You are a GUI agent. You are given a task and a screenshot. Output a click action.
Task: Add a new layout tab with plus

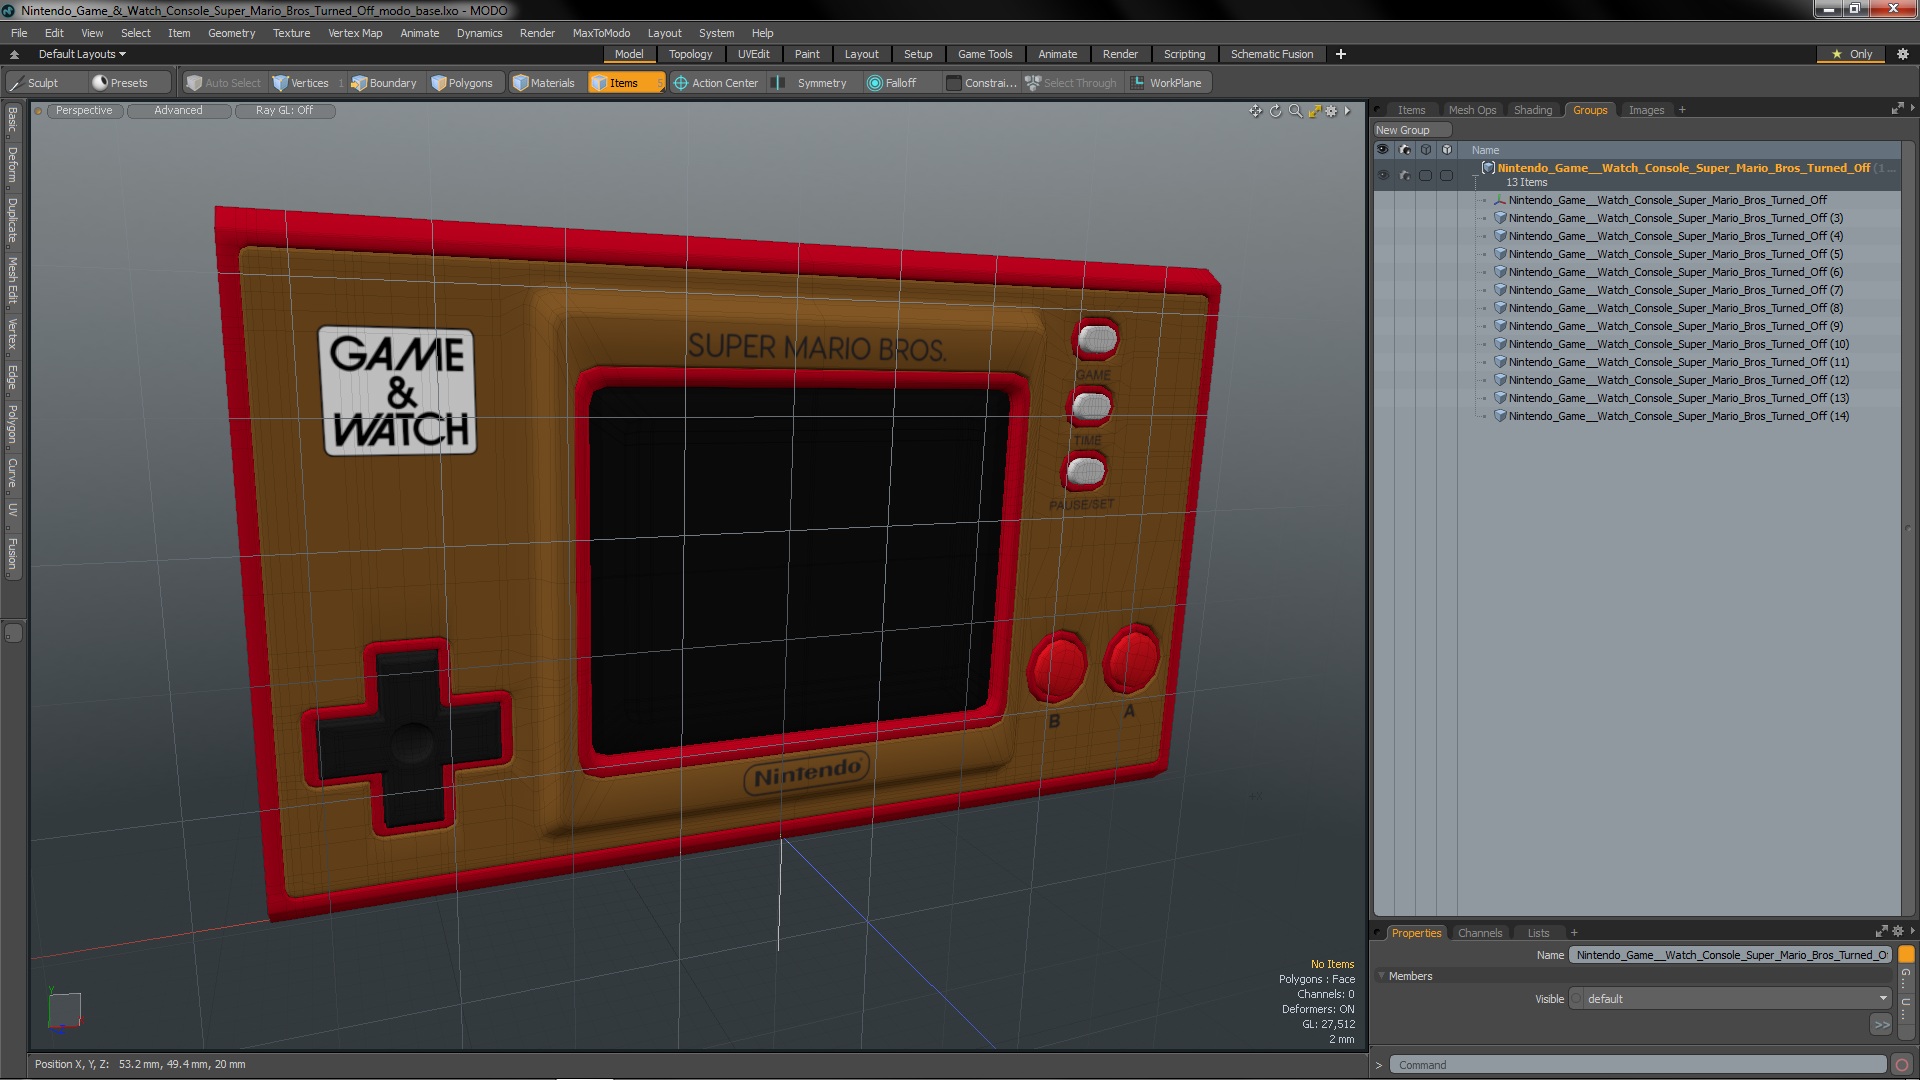point(1341,54)
